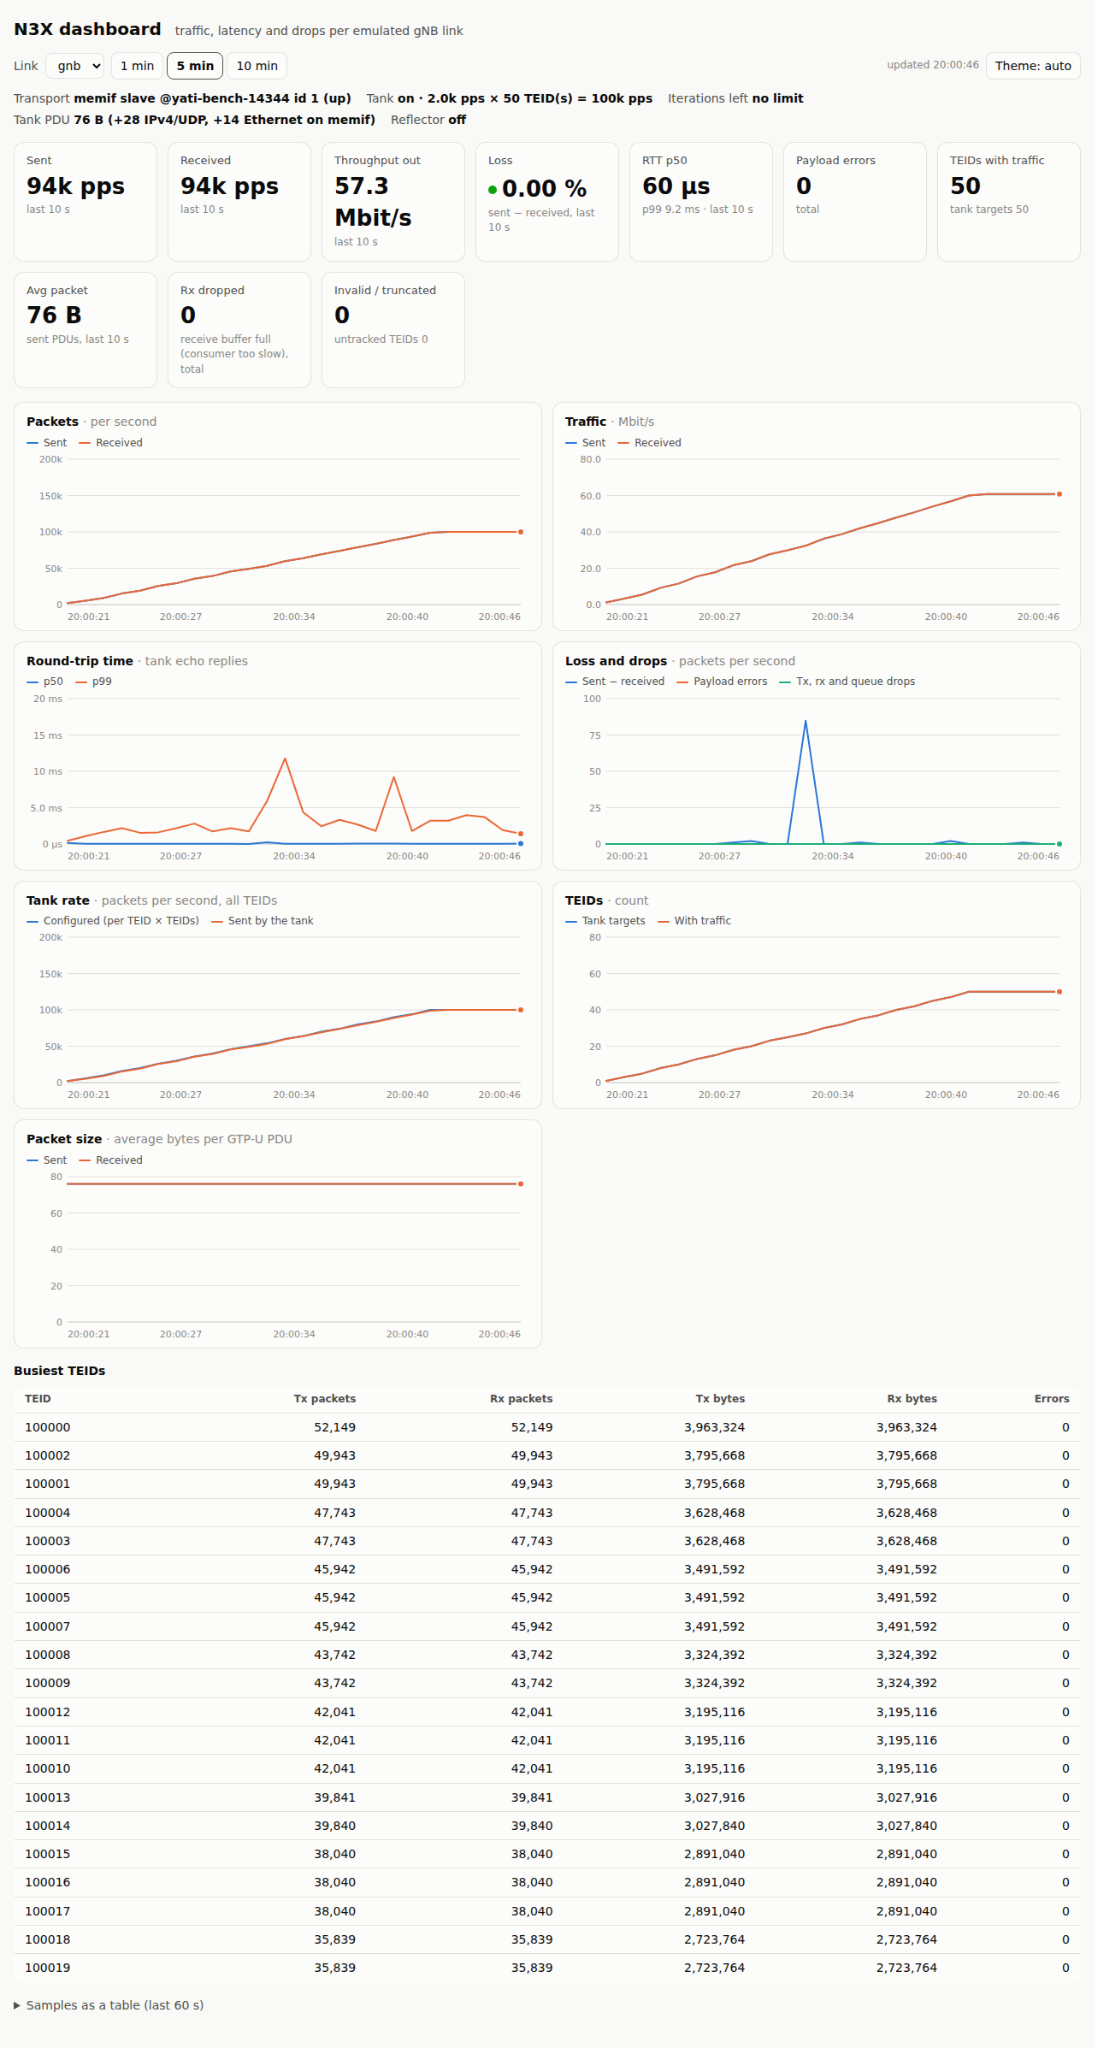
Task: Click the p99 peak near 20:00:34
Action: point(285,759)
